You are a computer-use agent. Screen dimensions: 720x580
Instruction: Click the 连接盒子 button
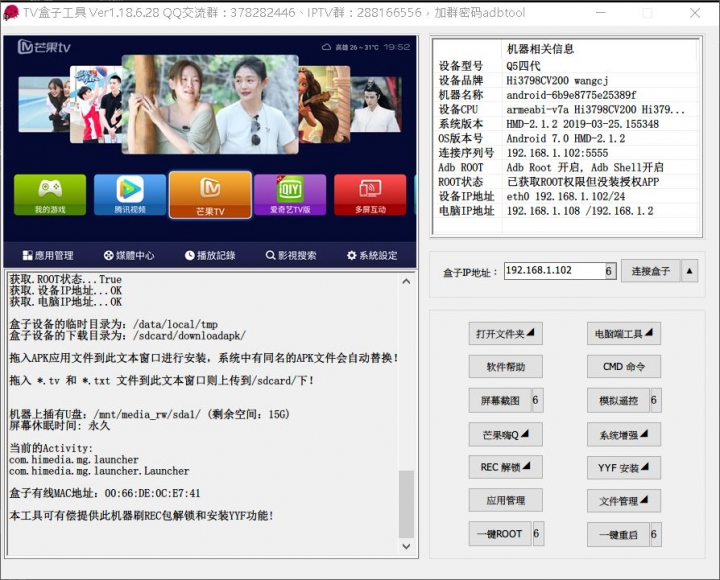pyautogui.click(x=650, y=271)
